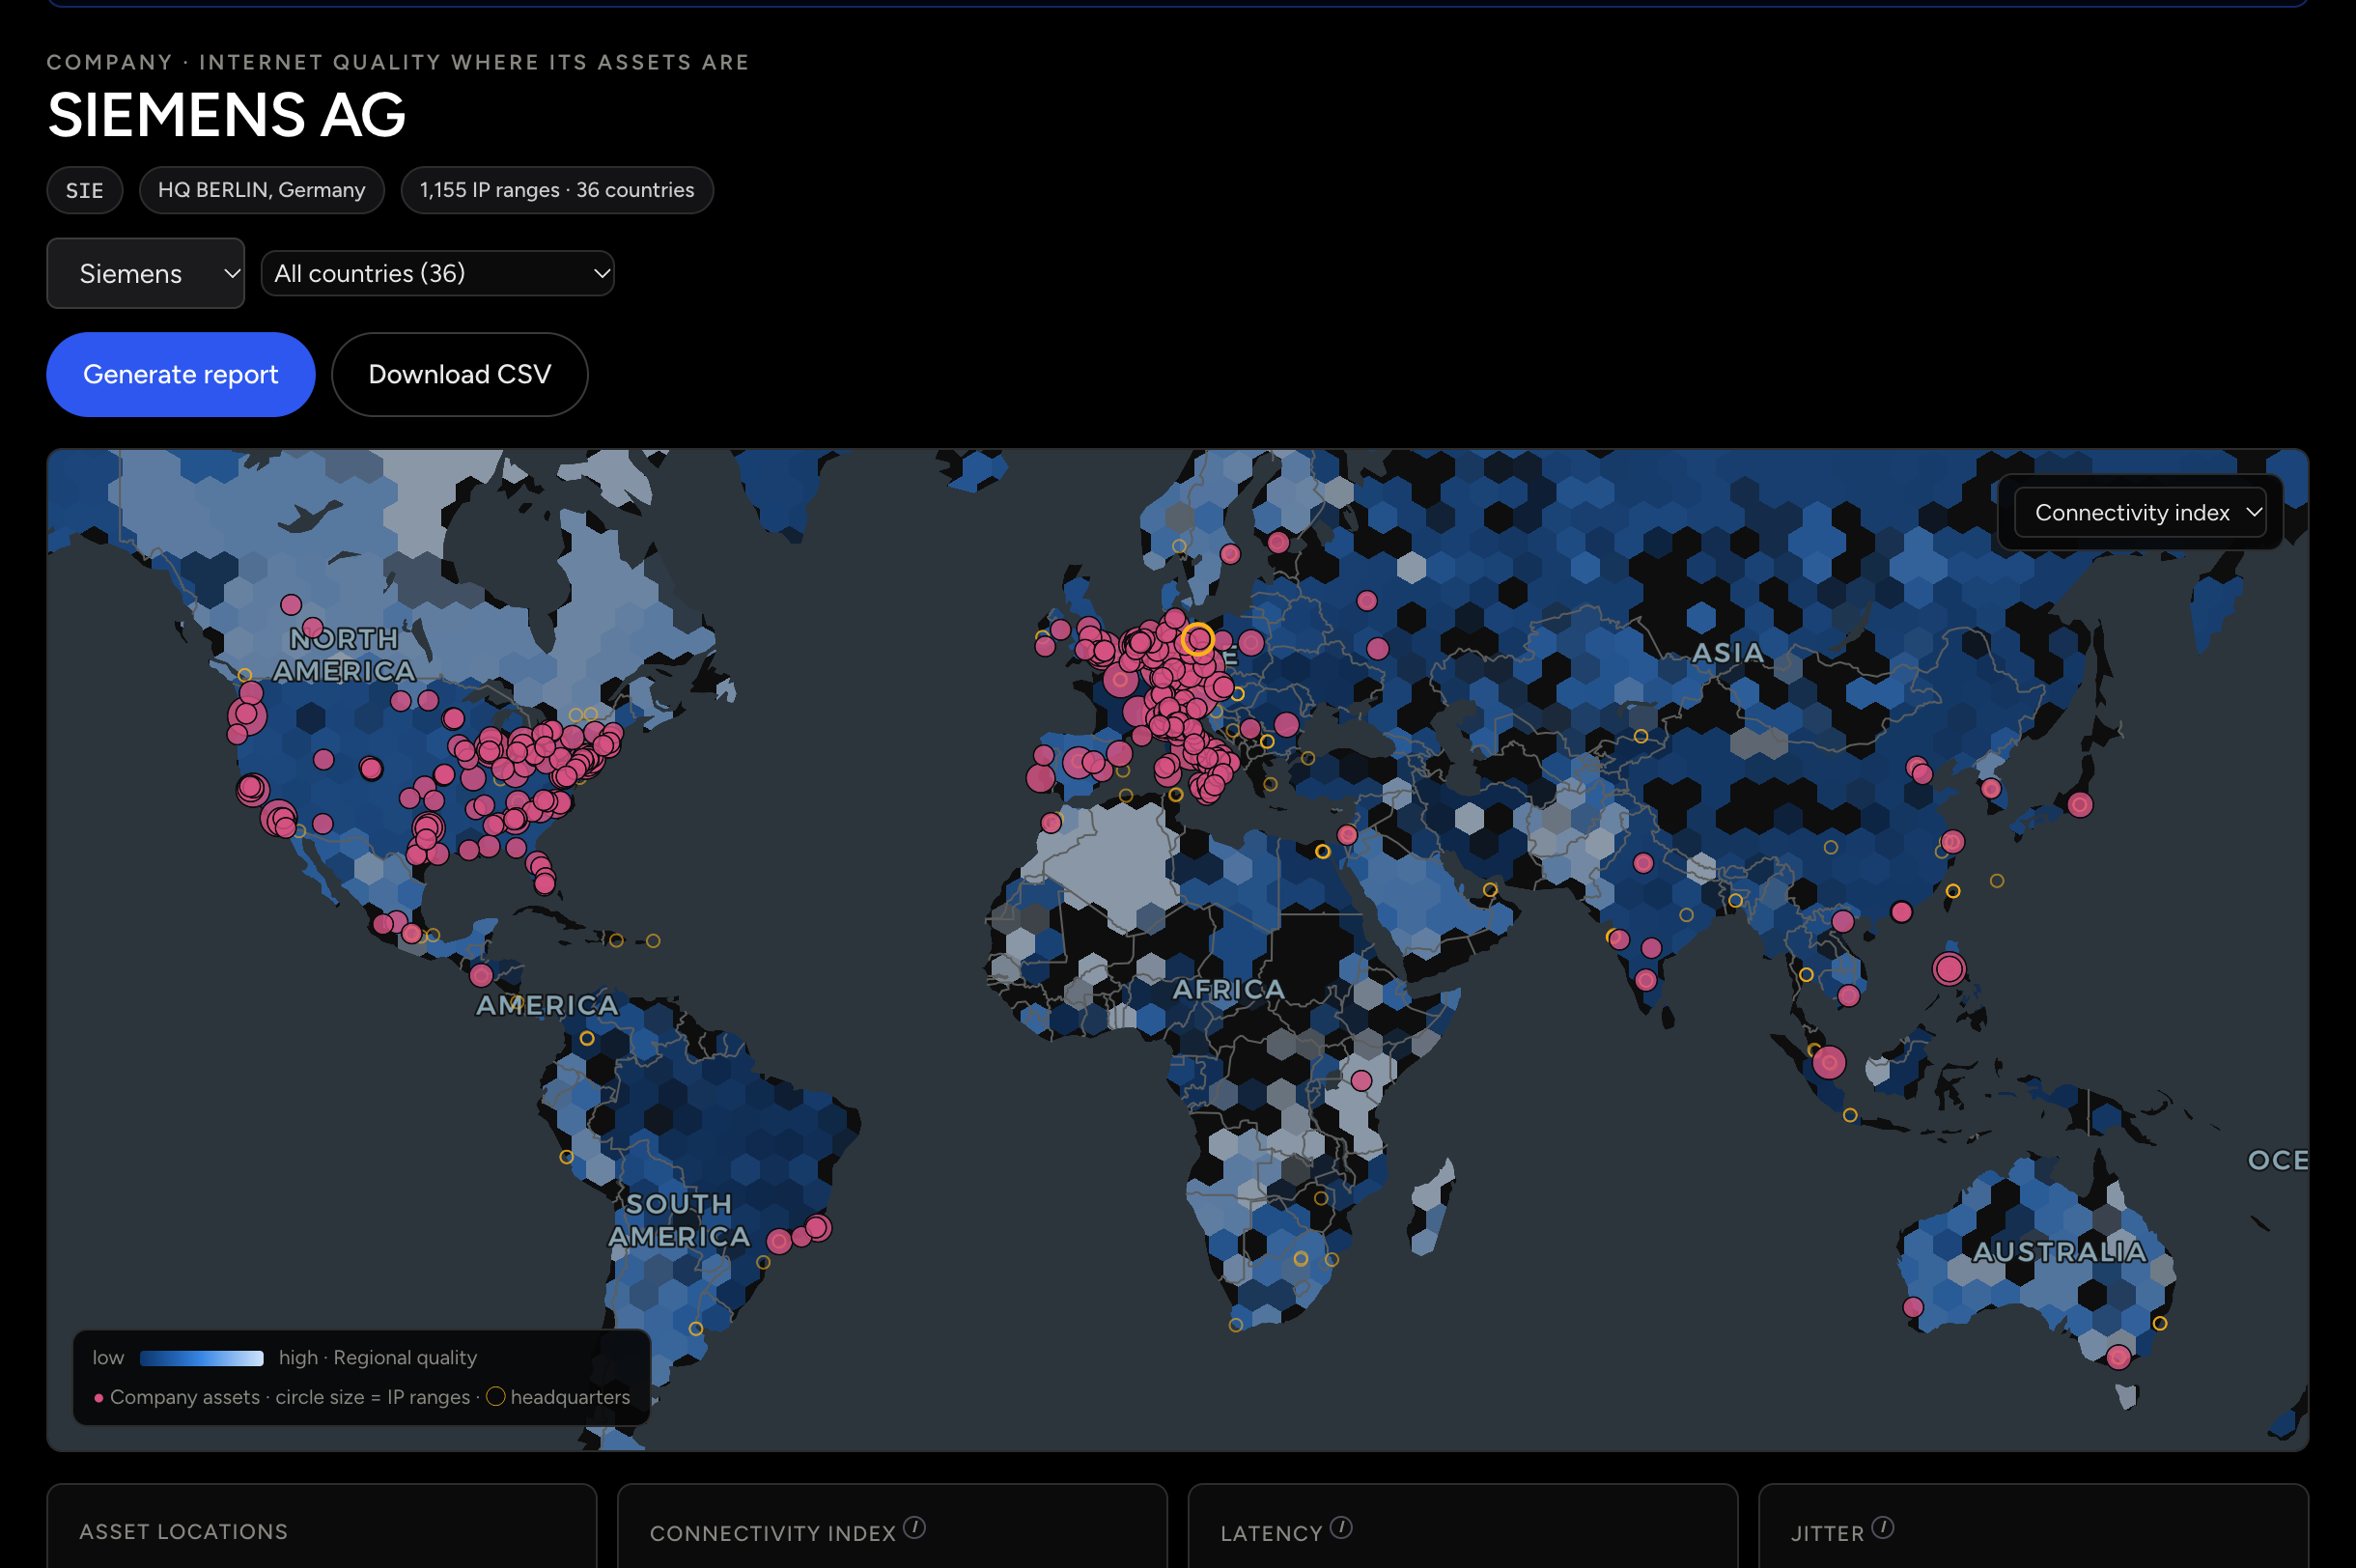Click the asset marker in East Africa
The width and height of the screenshot is (2356, 1568).
1361,1080
